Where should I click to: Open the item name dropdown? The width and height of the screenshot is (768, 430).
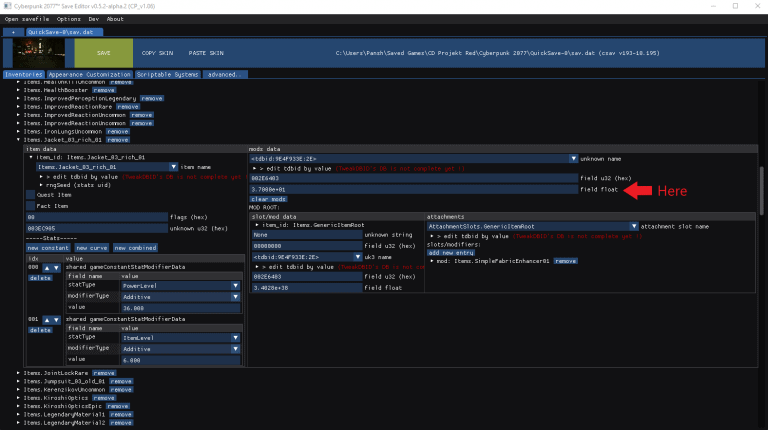coord(173,167)
